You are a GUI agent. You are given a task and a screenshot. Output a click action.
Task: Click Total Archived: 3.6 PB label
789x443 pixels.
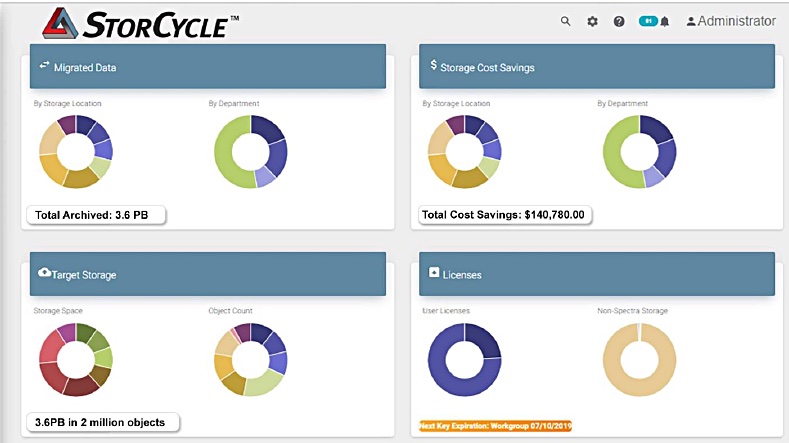coord(96,215)
